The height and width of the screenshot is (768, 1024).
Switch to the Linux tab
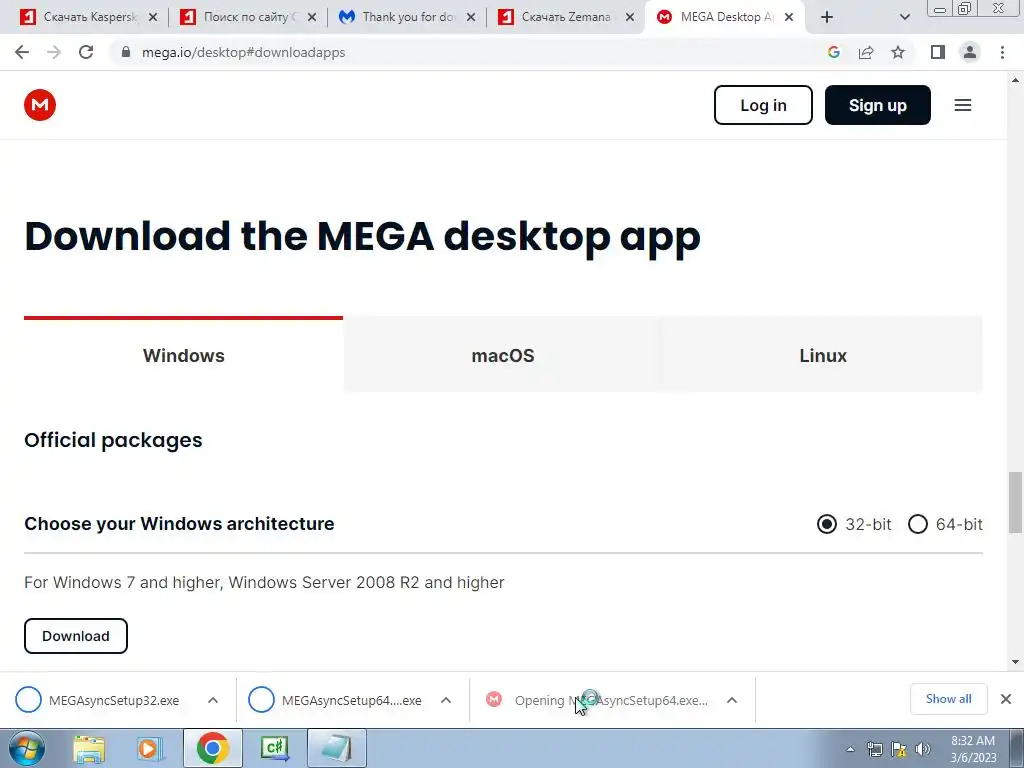pyautogui.click(x=823, y=355)
